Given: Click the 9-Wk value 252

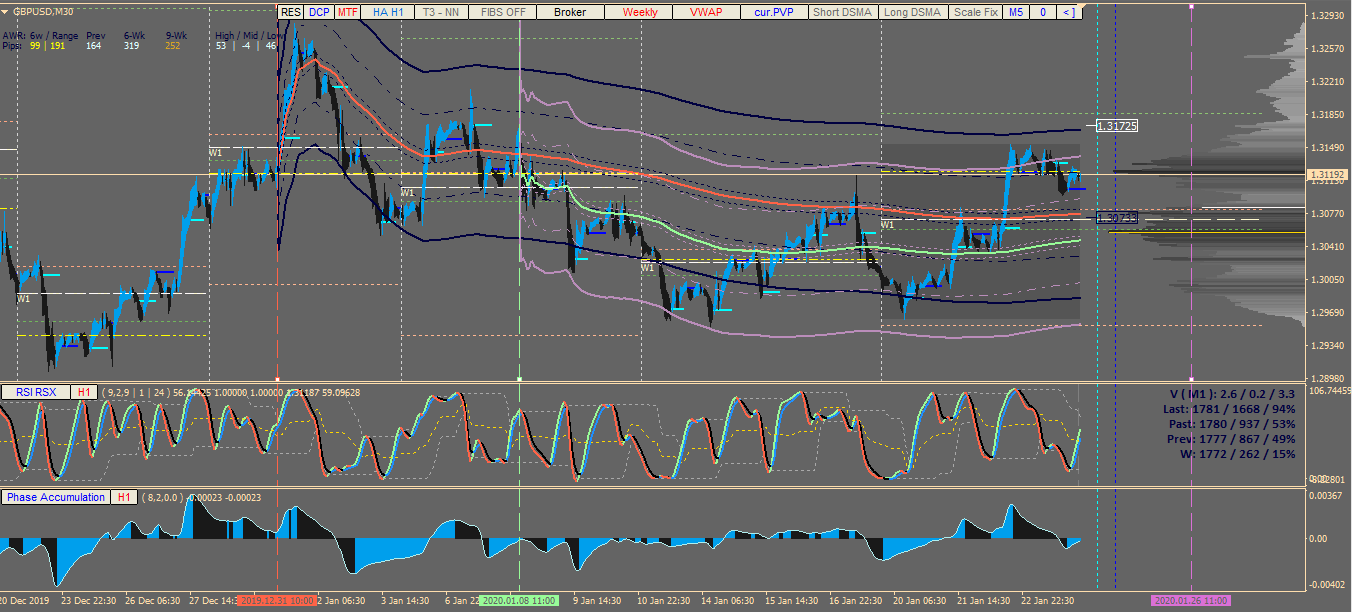Looking at the screenshot, I should pos(173,46).
